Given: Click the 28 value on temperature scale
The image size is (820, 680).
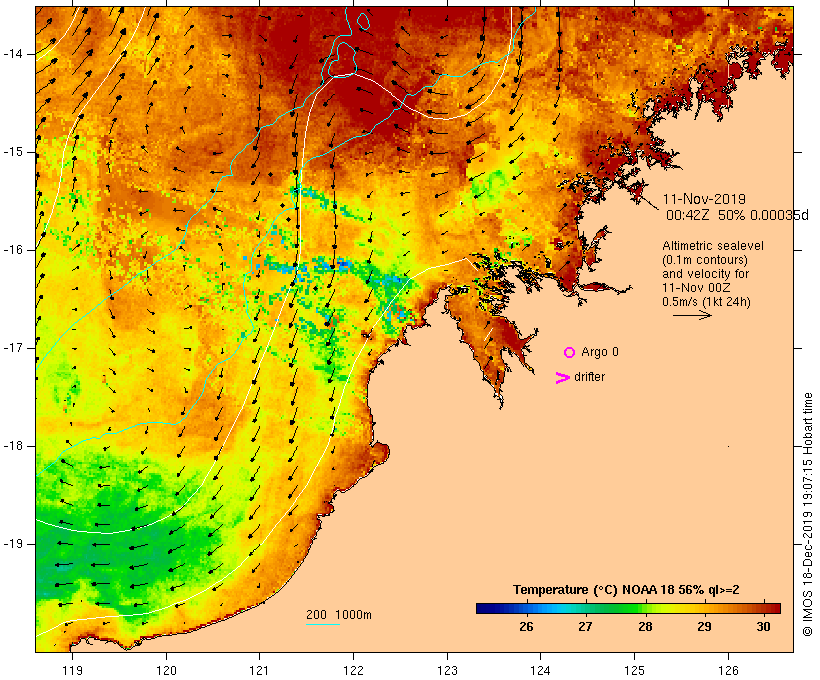Looking at the screenshot, I should coord(645,627).
